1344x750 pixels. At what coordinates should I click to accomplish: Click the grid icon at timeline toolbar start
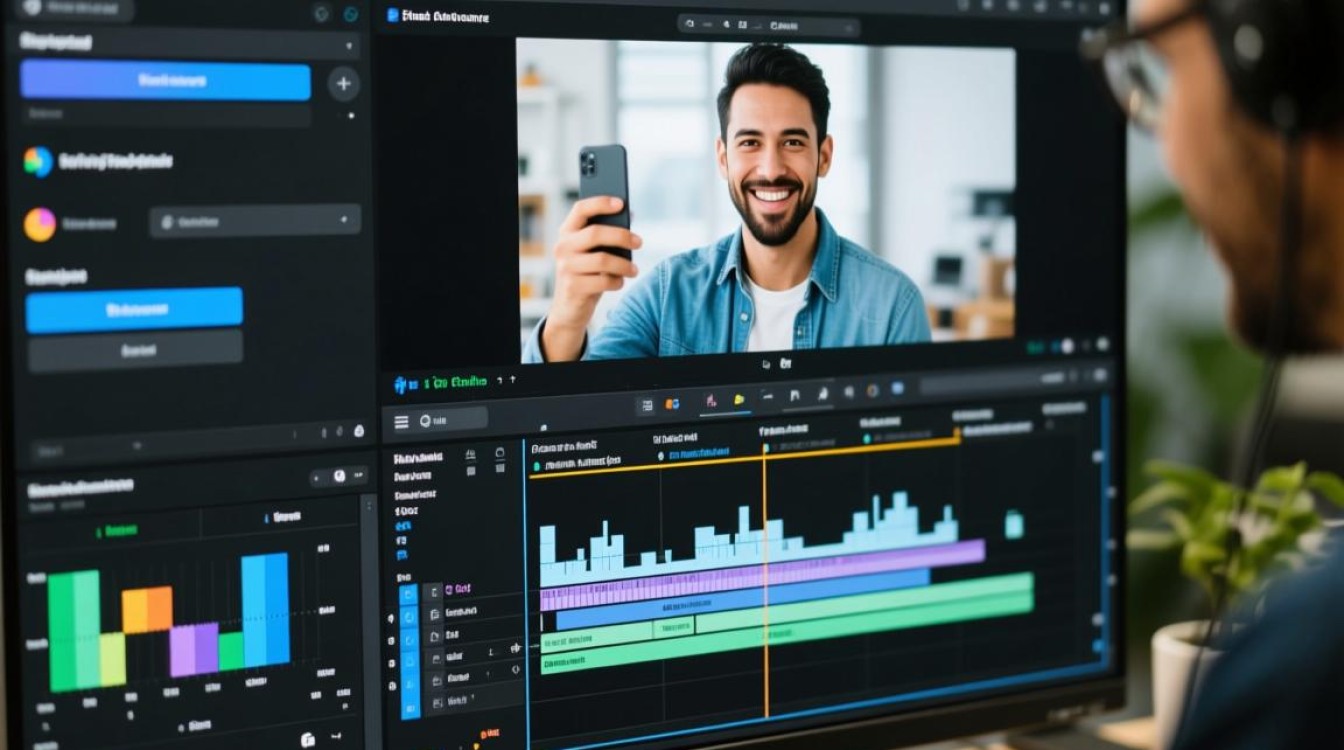click(646, 405)
